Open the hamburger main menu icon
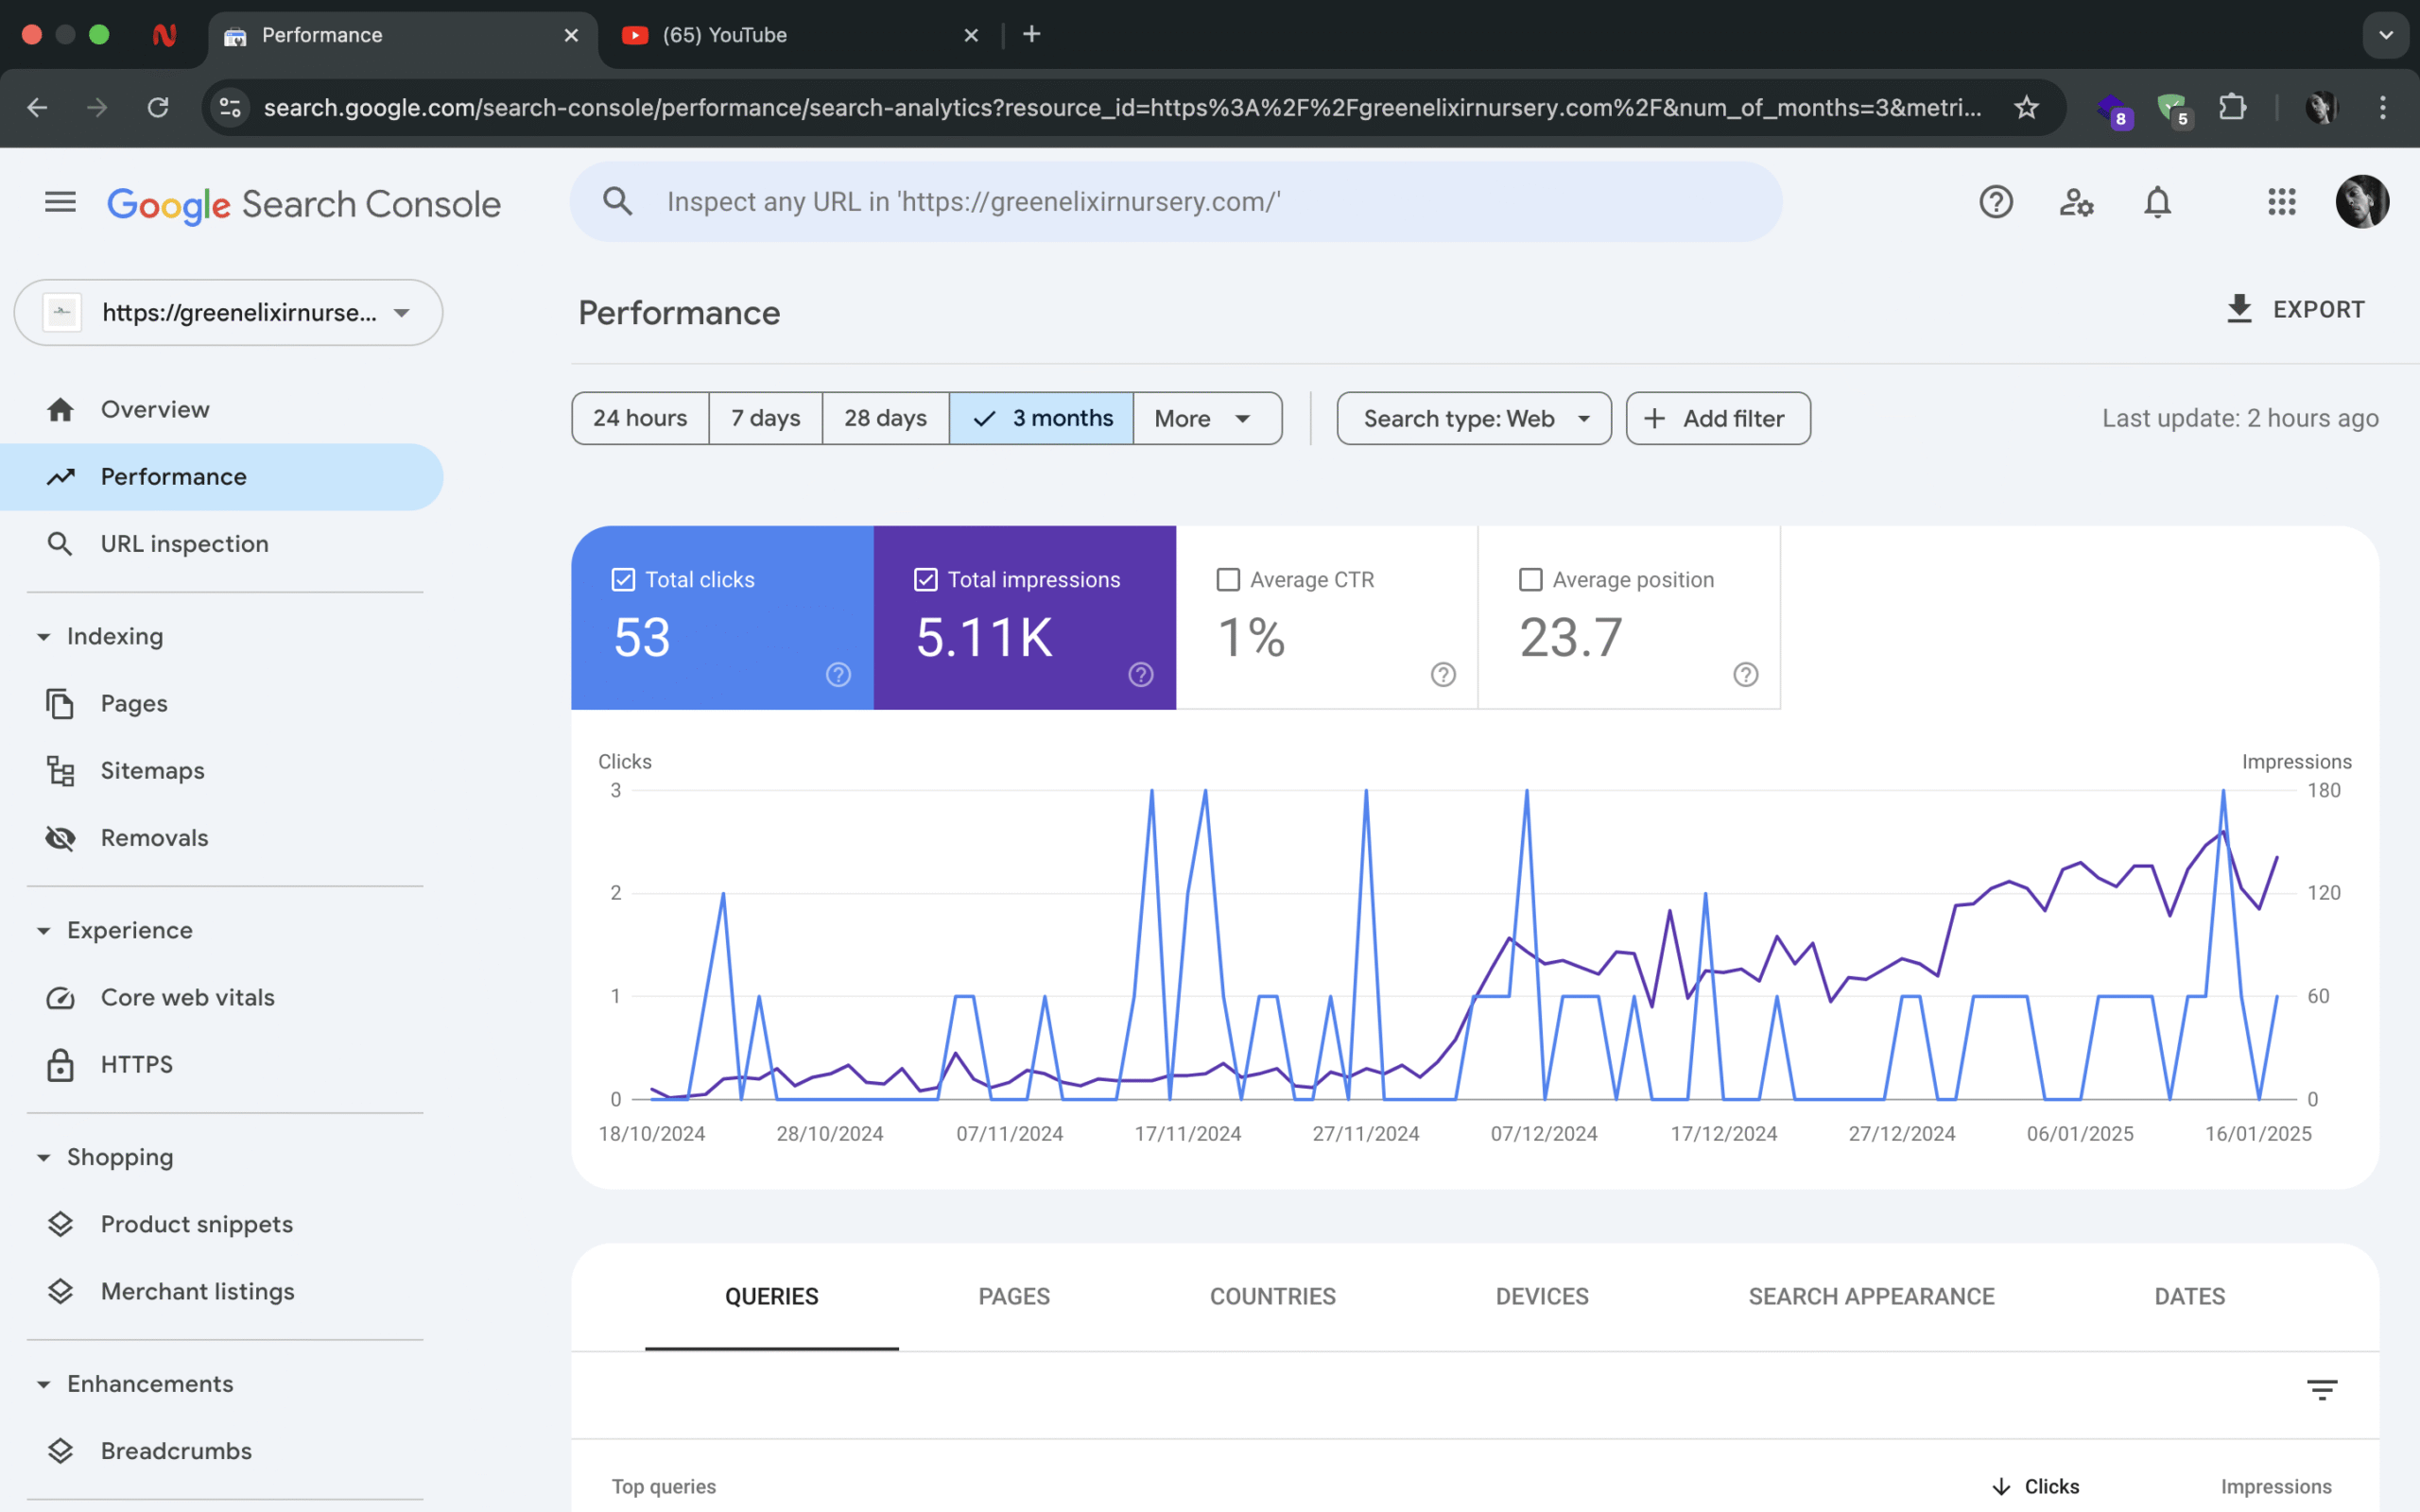This screenshot has height=1512, width=2420. 60,203
